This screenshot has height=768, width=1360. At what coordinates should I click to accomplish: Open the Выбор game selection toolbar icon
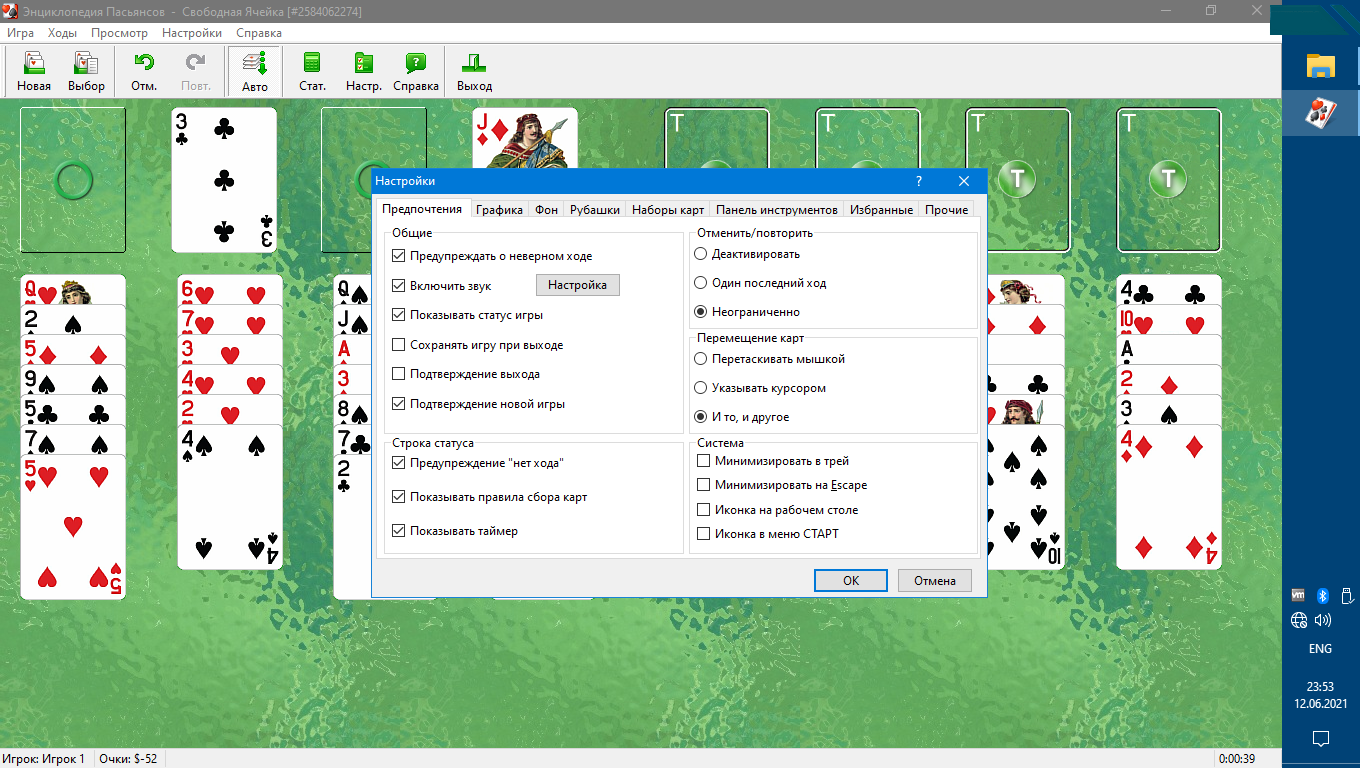[x=86, y=71]
